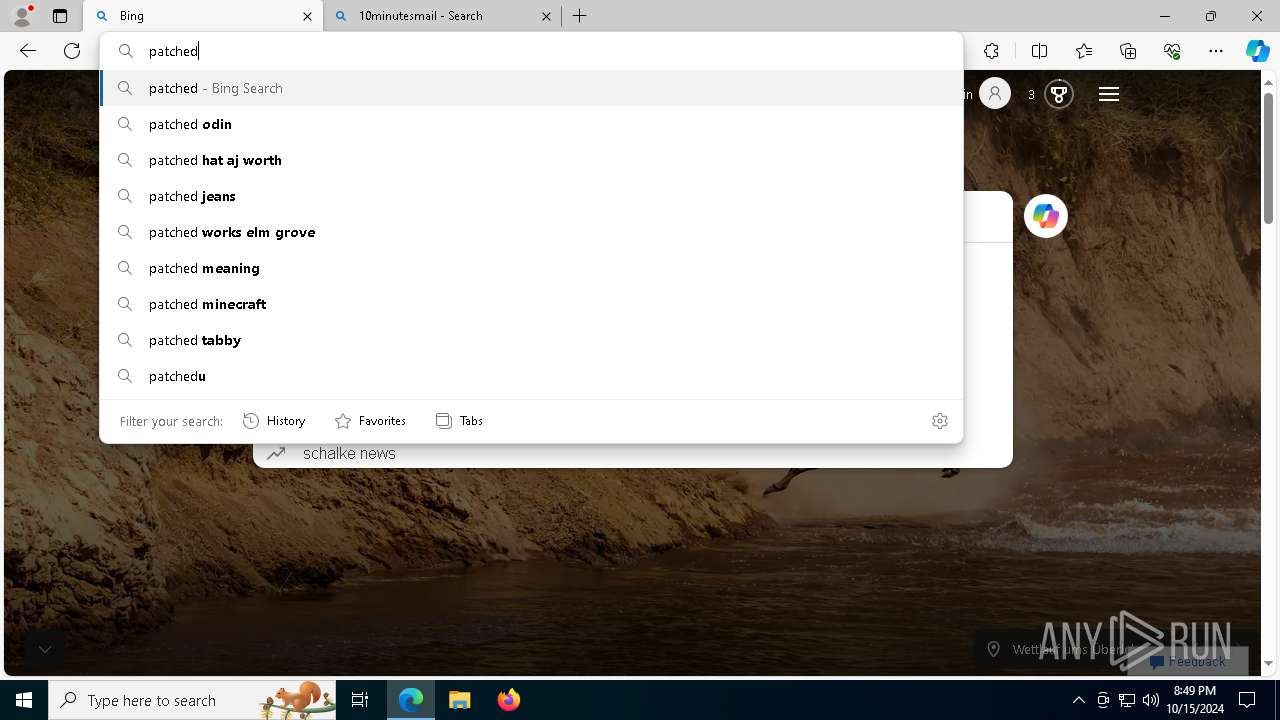
Task: Filter search by History
Action: [274, 421]
